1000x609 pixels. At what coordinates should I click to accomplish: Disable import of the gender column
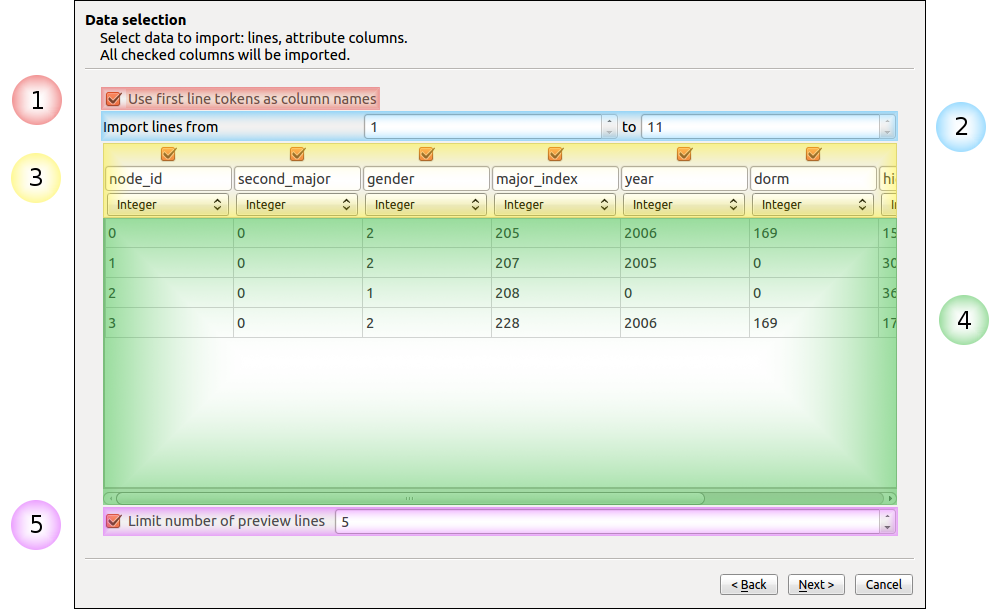tap(426, 154)
